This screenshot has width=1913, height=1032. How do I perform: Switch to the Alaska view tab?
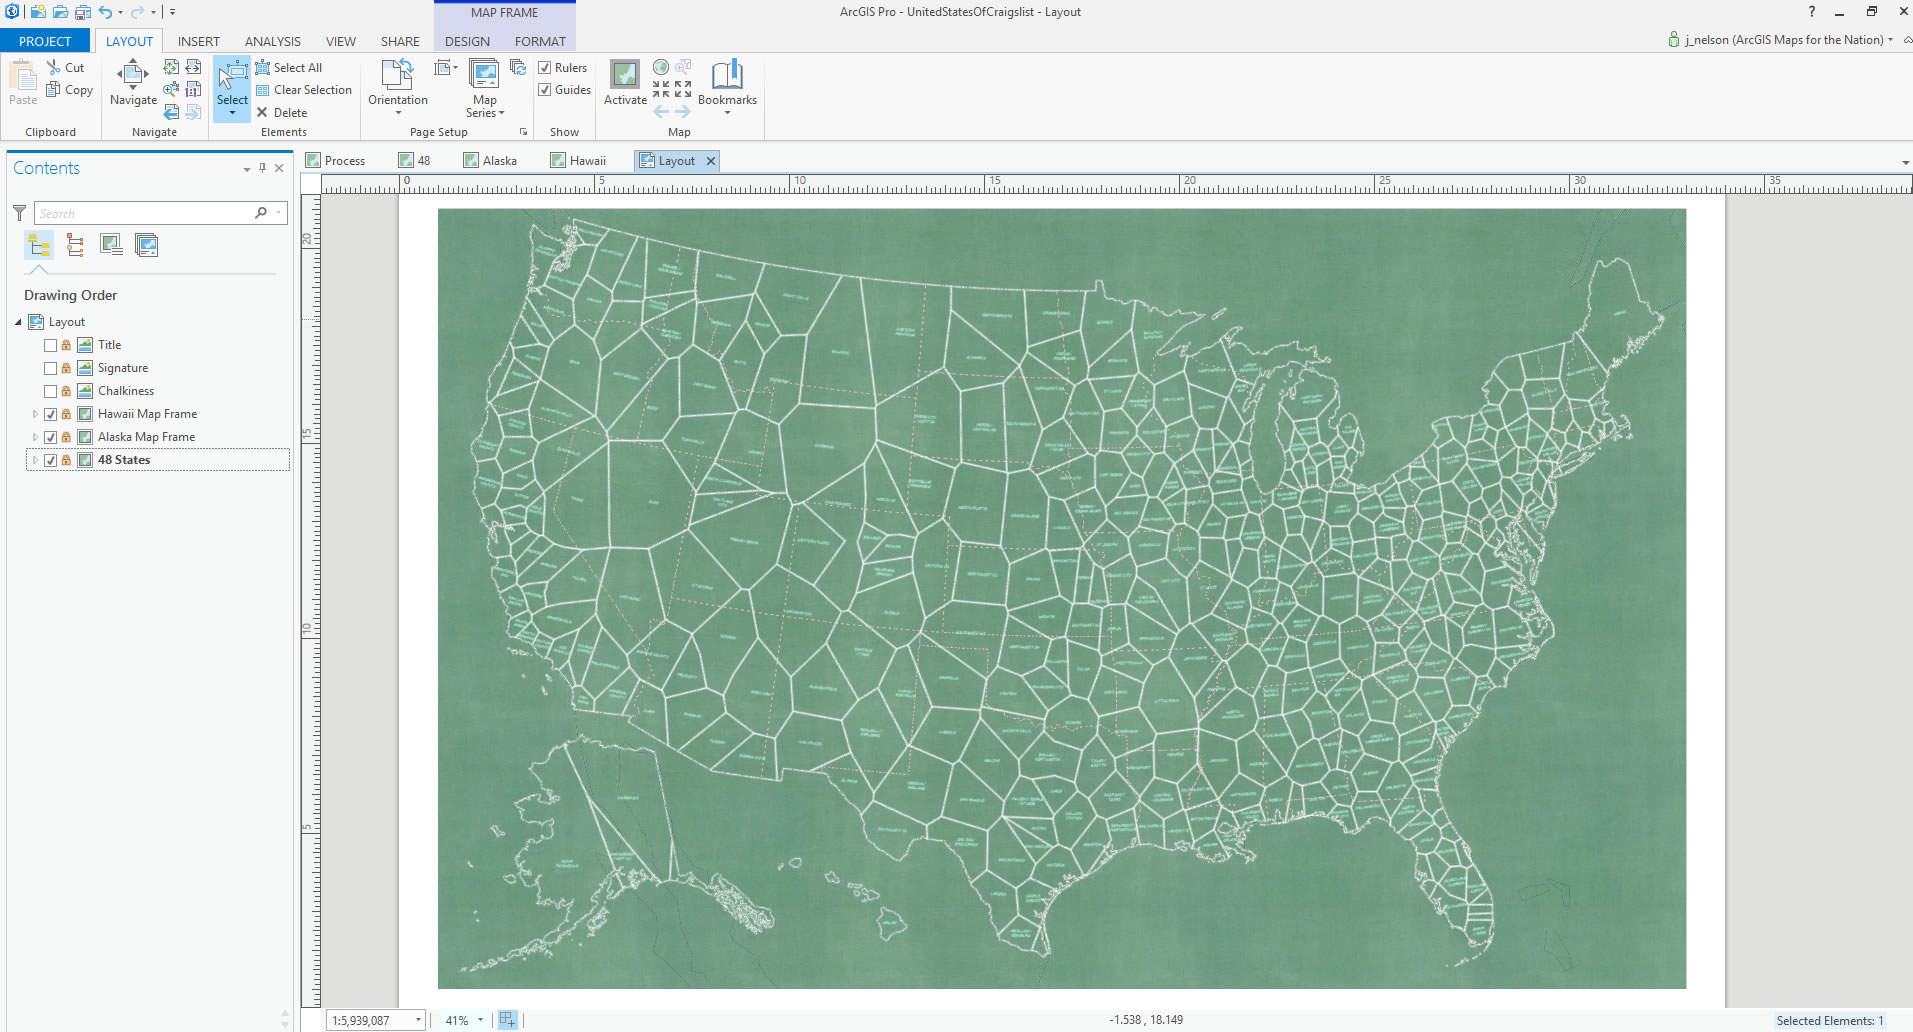pyautogui.click(x=490, y=160)
